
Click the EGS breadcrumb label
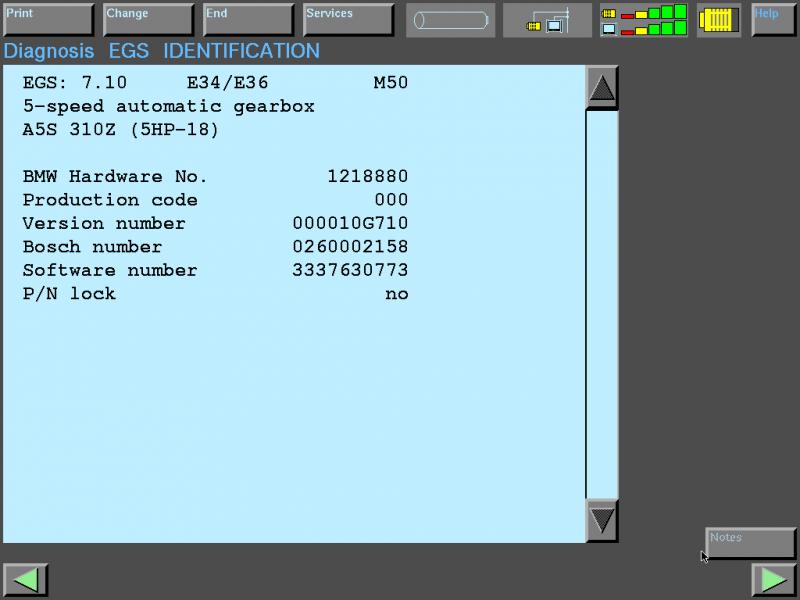point(128,51)
